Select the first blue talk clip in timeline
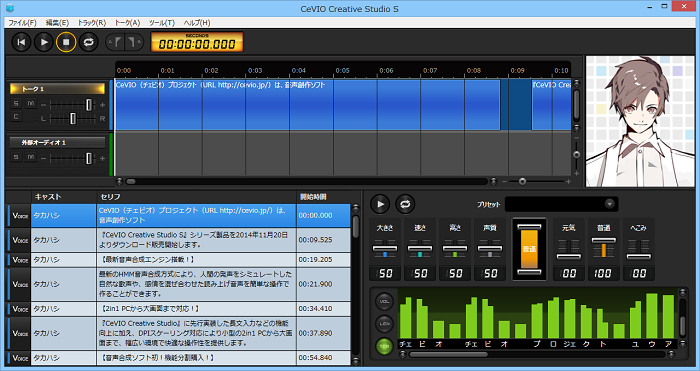This screenshot has height=371, width=700. click(307, 105)
